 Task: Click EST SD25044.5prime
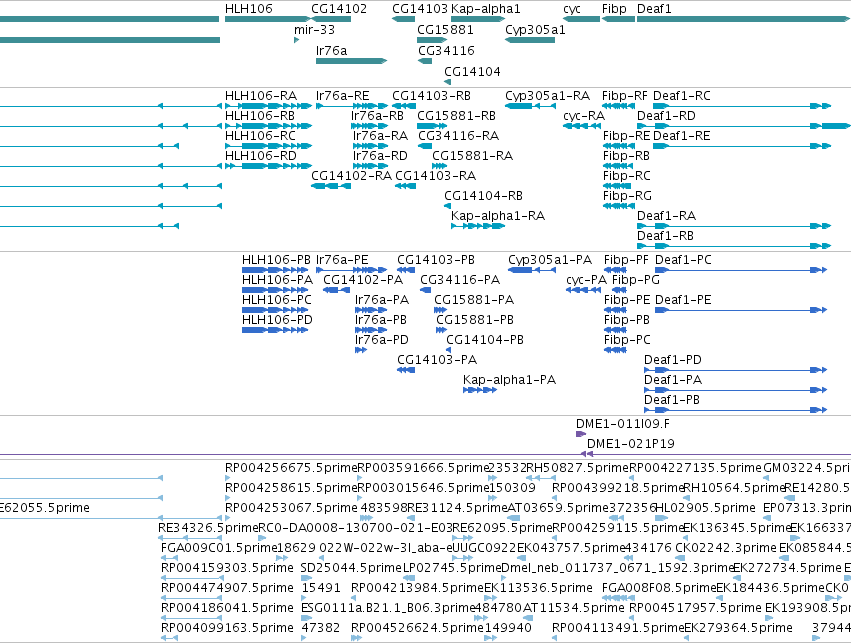click(x=351, y=568)
